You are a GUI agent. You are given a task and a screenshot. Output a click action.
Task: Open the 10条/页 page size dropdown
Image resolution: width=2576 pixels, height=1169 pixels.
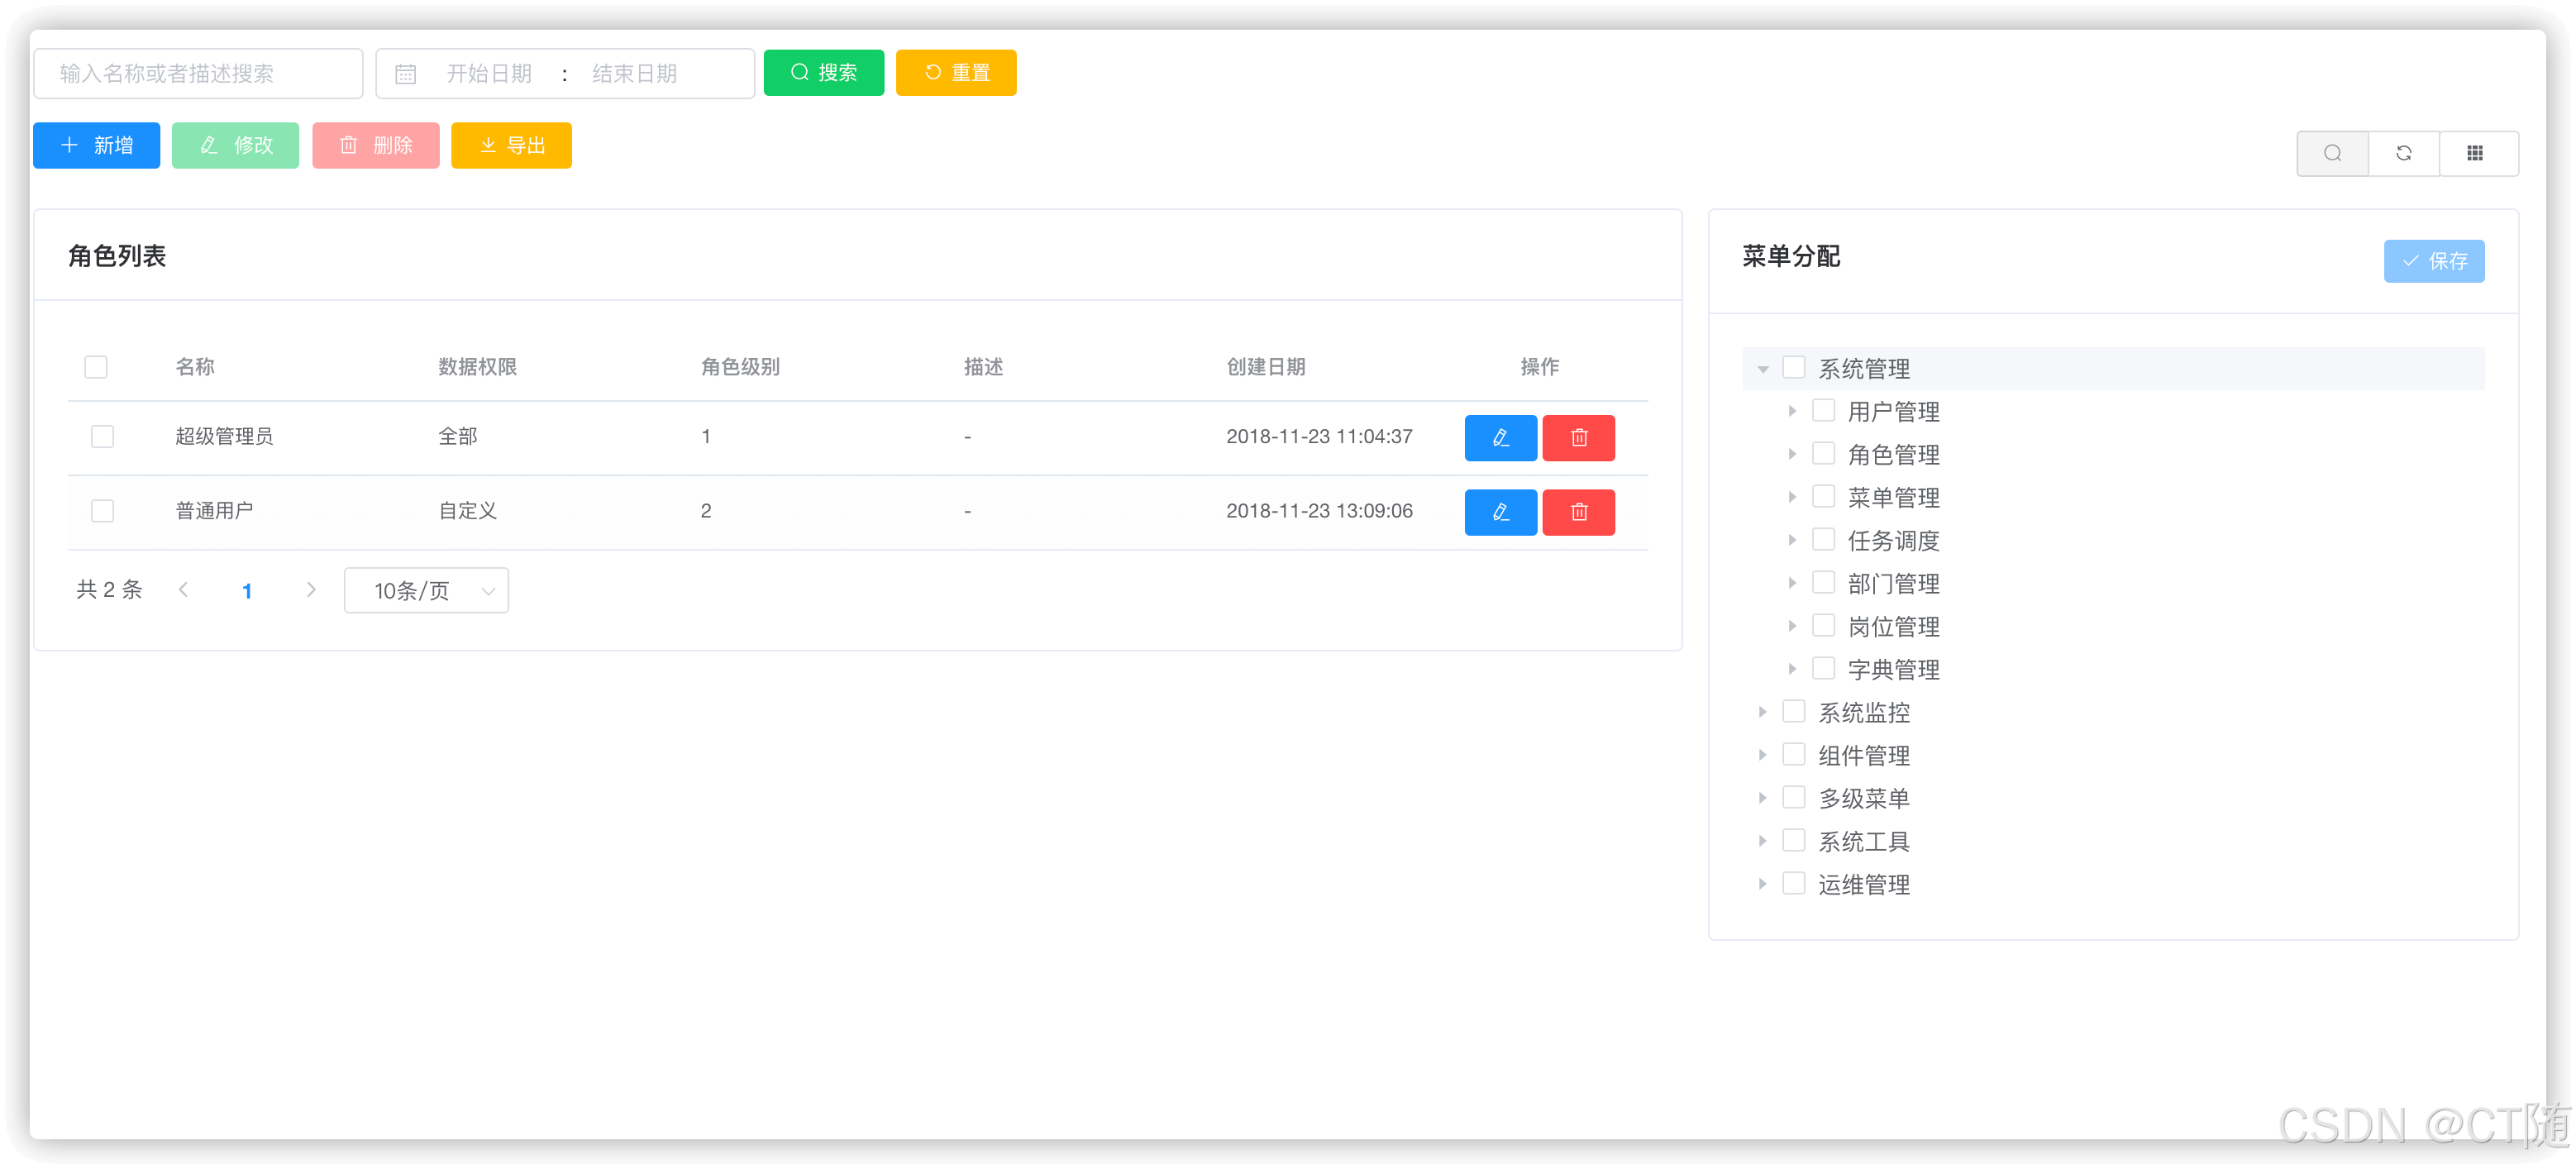click(426, 591)
